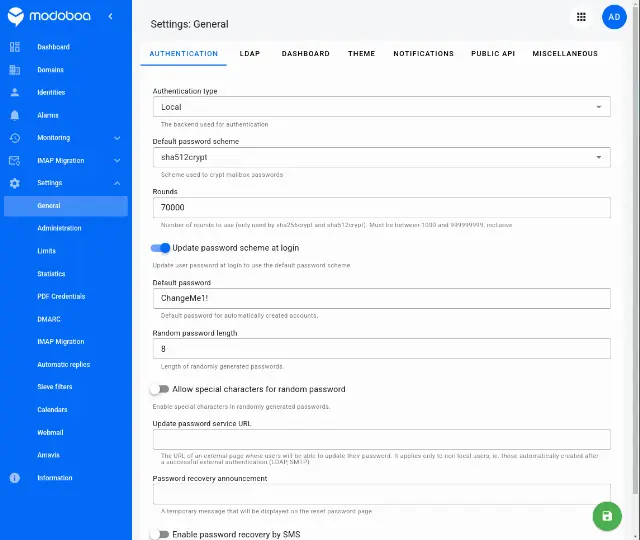Switch to the Miscellaneous tab

(565, 53)
